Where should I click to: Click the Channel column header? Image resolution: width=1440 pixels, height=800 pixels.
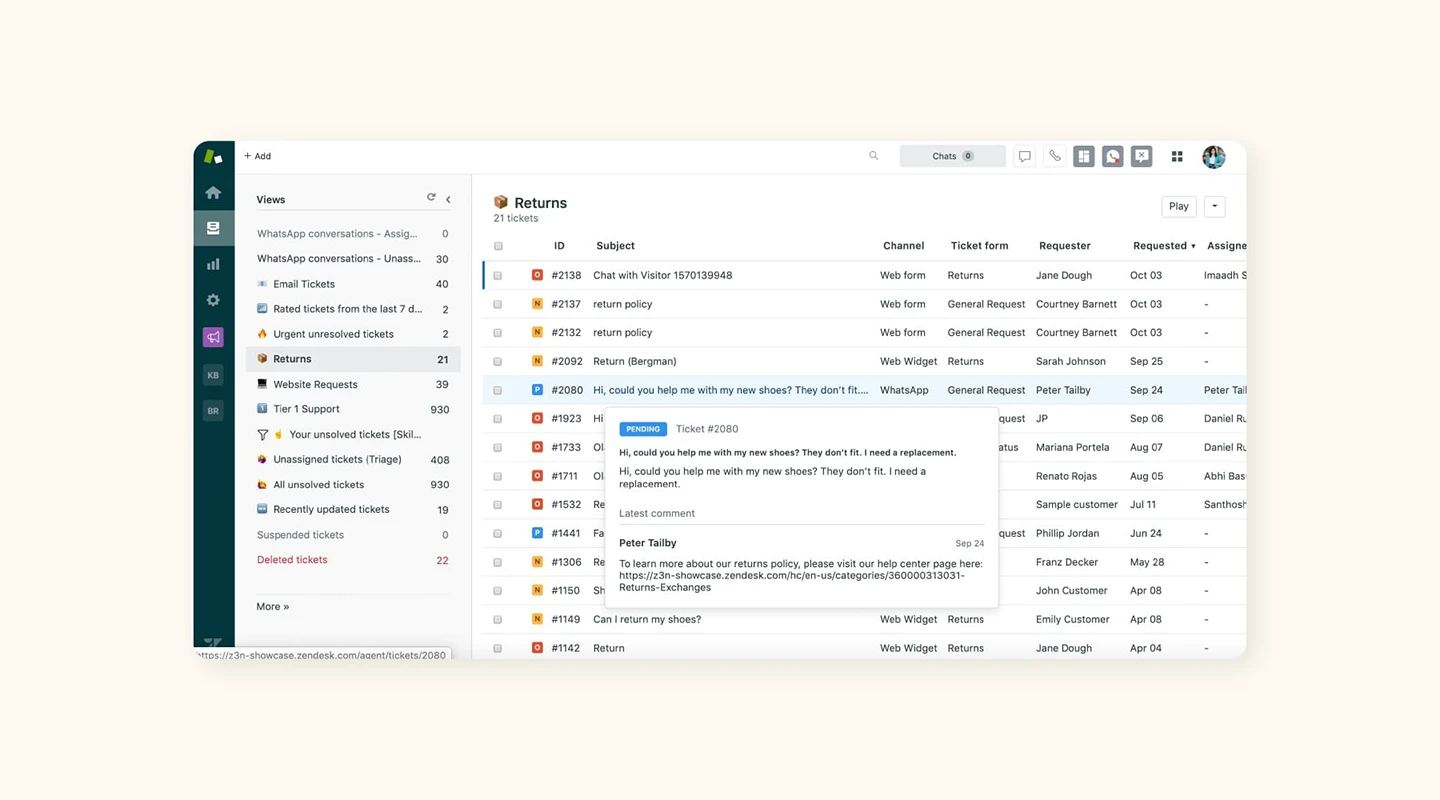click(903, 245)
